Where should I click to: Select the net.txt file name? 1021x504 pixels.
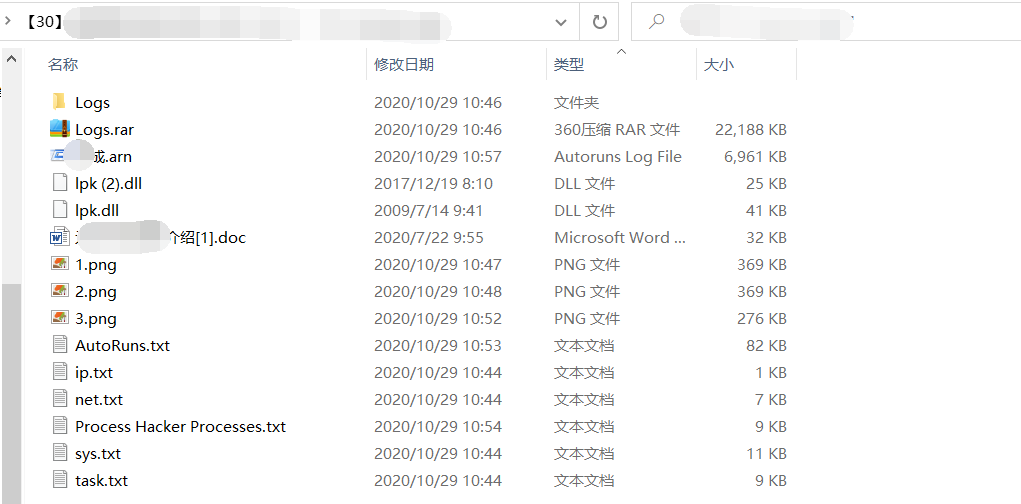pos(99,399)
